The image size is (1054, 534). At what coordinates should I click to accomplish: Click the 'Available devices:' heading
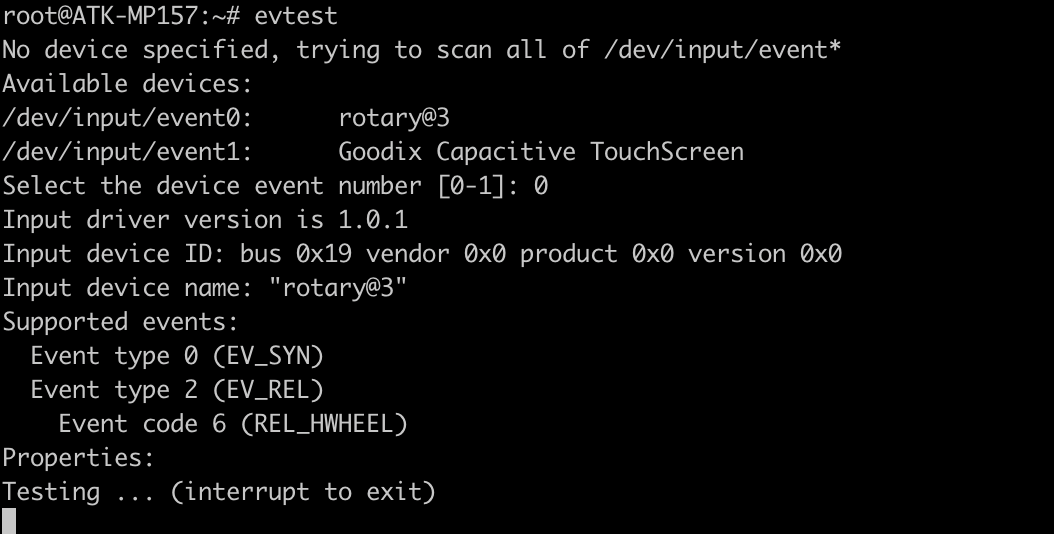tap(127, 84)
